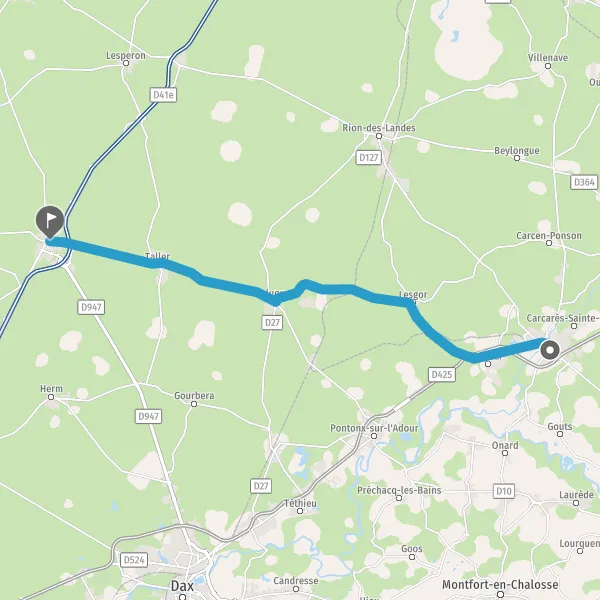Image resolution: width=600 pixels, height=600 pixels.
Task: Click the Carcen-Ponson village label
Action: 549,236
